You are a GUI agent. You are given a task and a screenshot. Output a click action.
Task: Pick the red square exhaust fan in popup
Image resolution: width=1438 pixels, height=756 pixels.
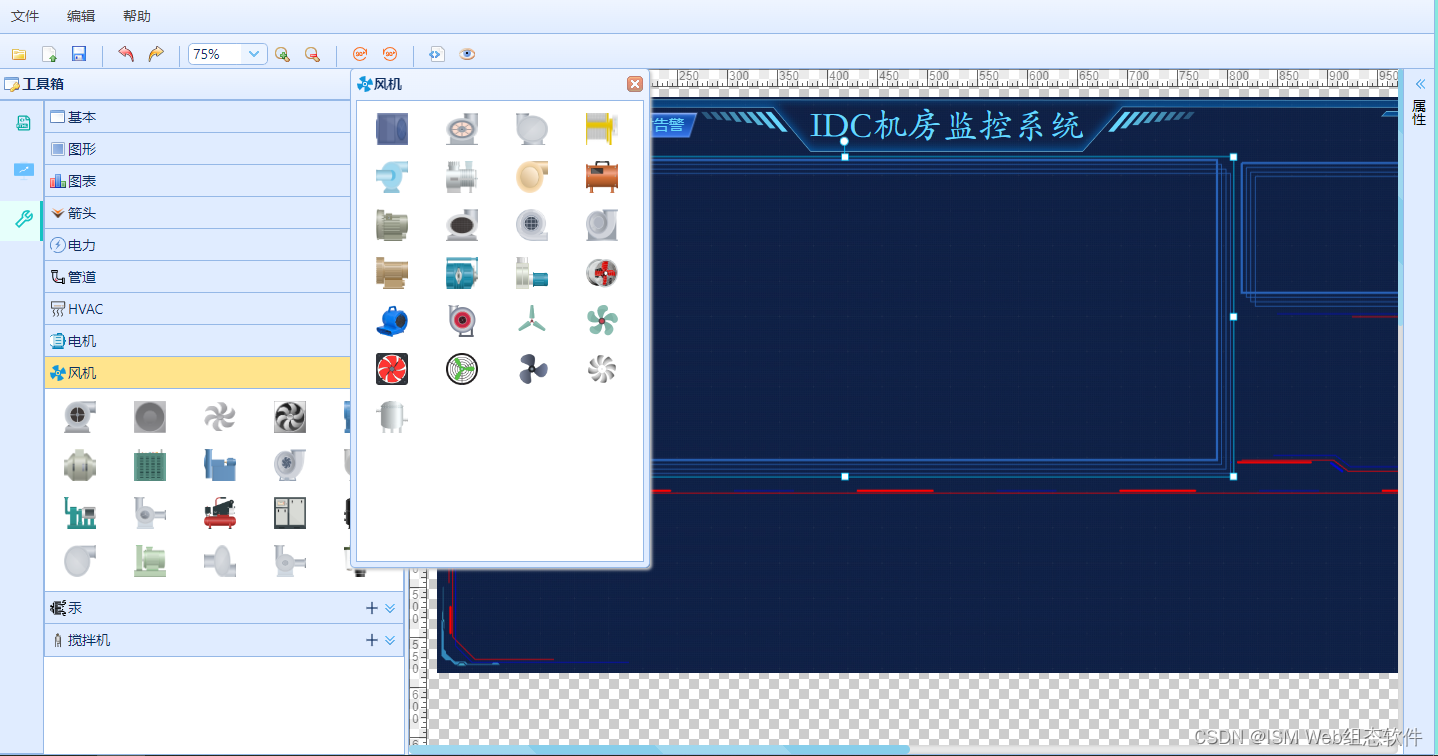(392, 369)
